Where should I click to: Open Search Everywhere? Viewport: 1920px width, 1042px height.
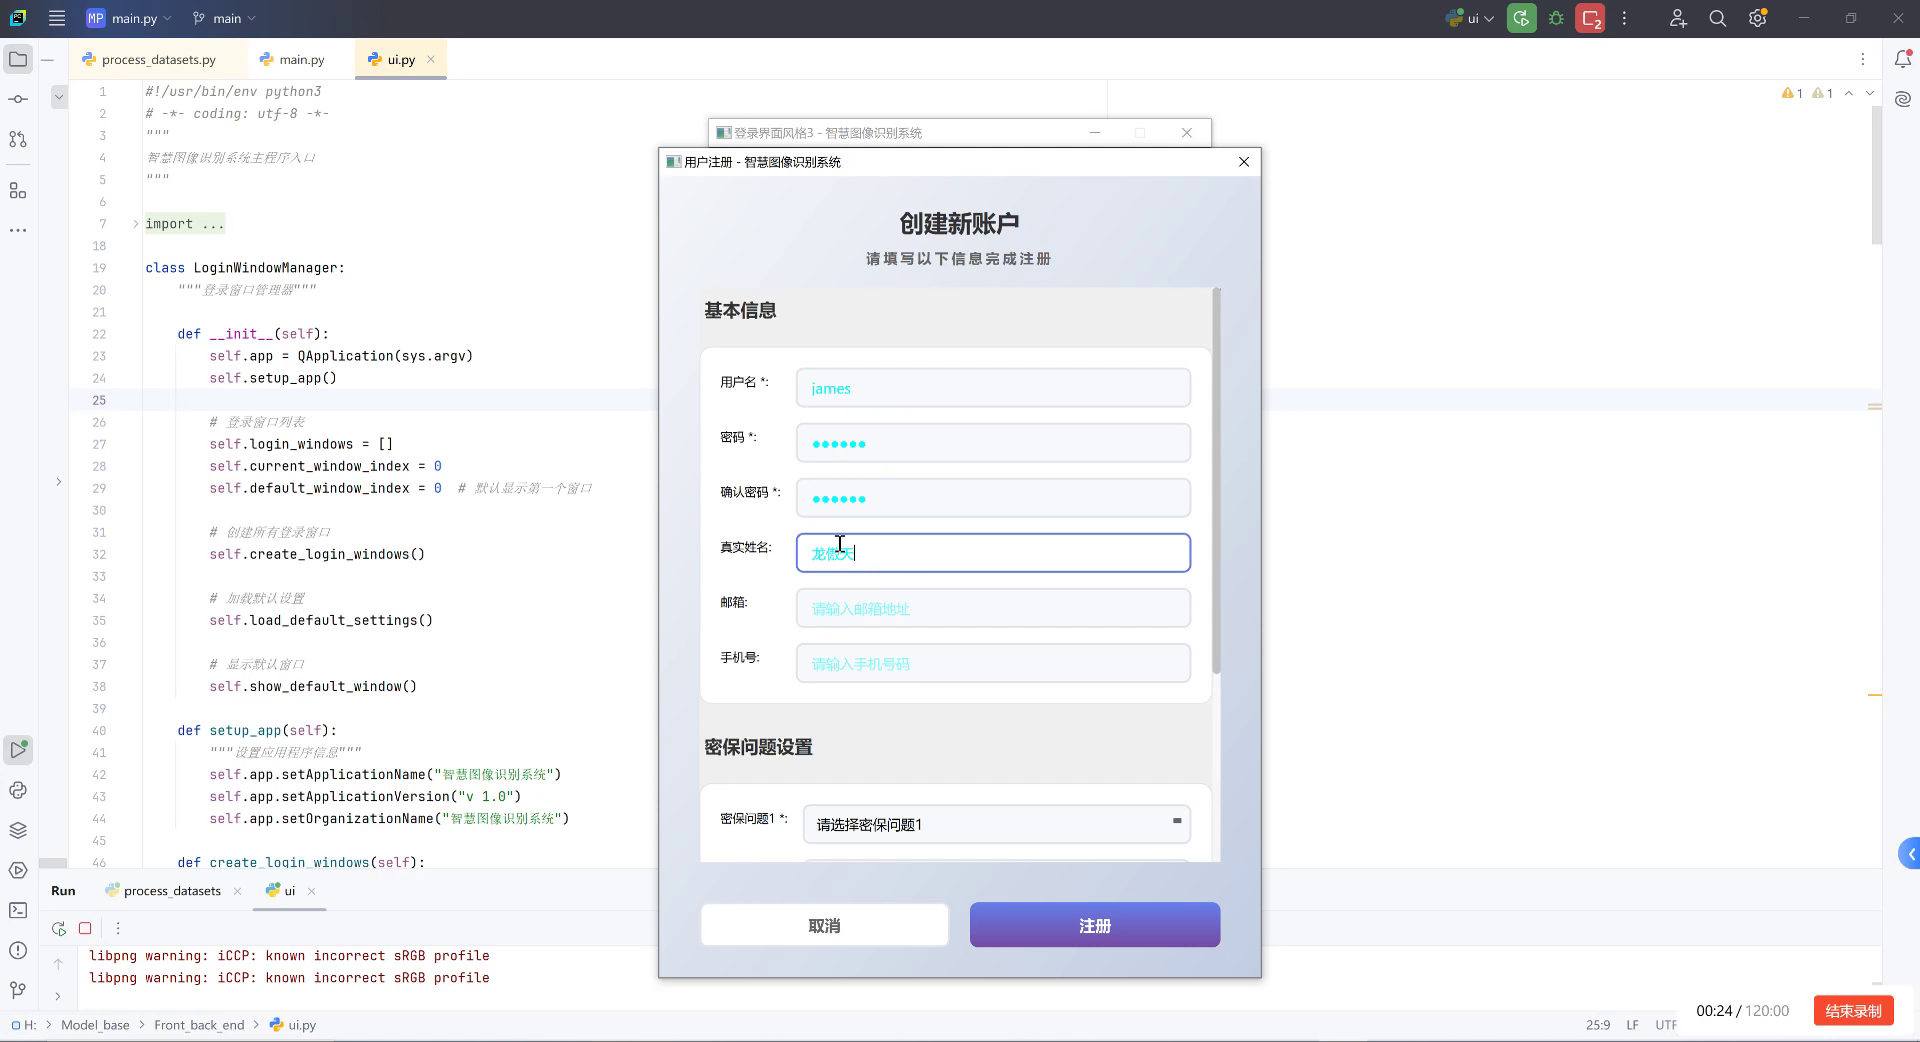[x=1718, y=18]
